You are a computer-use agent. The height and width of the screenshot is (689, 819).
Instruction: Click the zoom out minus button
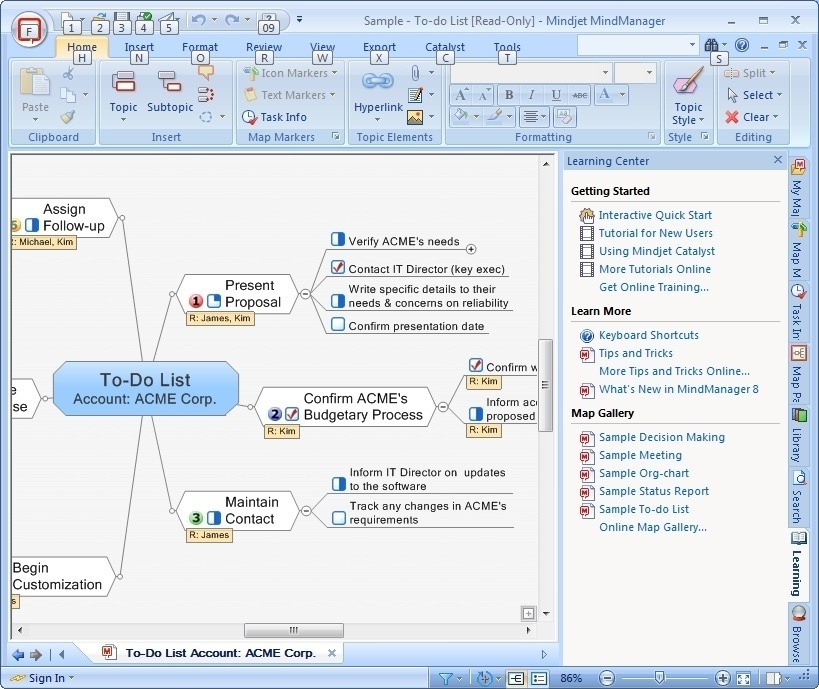(x=606, y=678)
